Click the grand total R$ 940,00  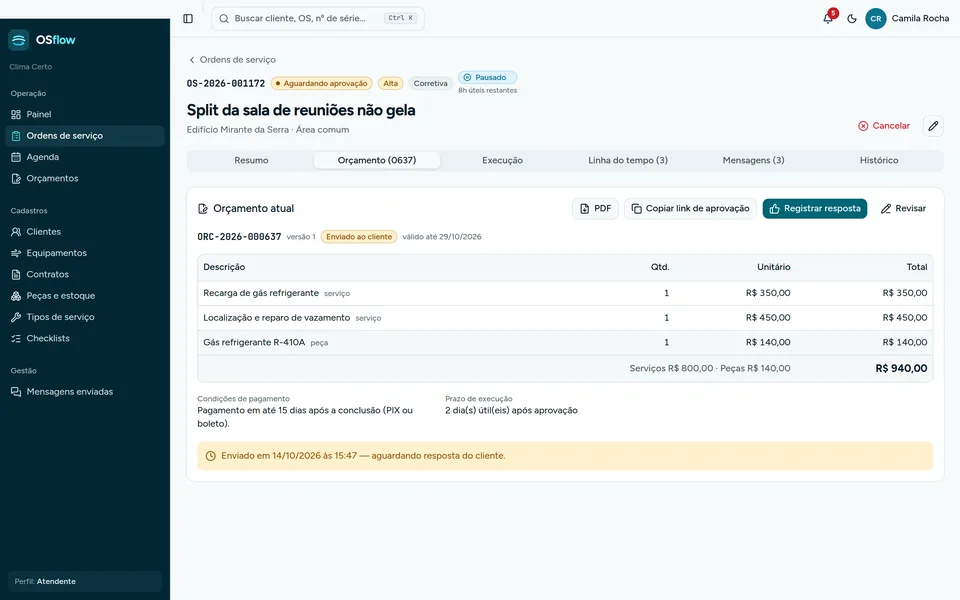tap(901, 369)
